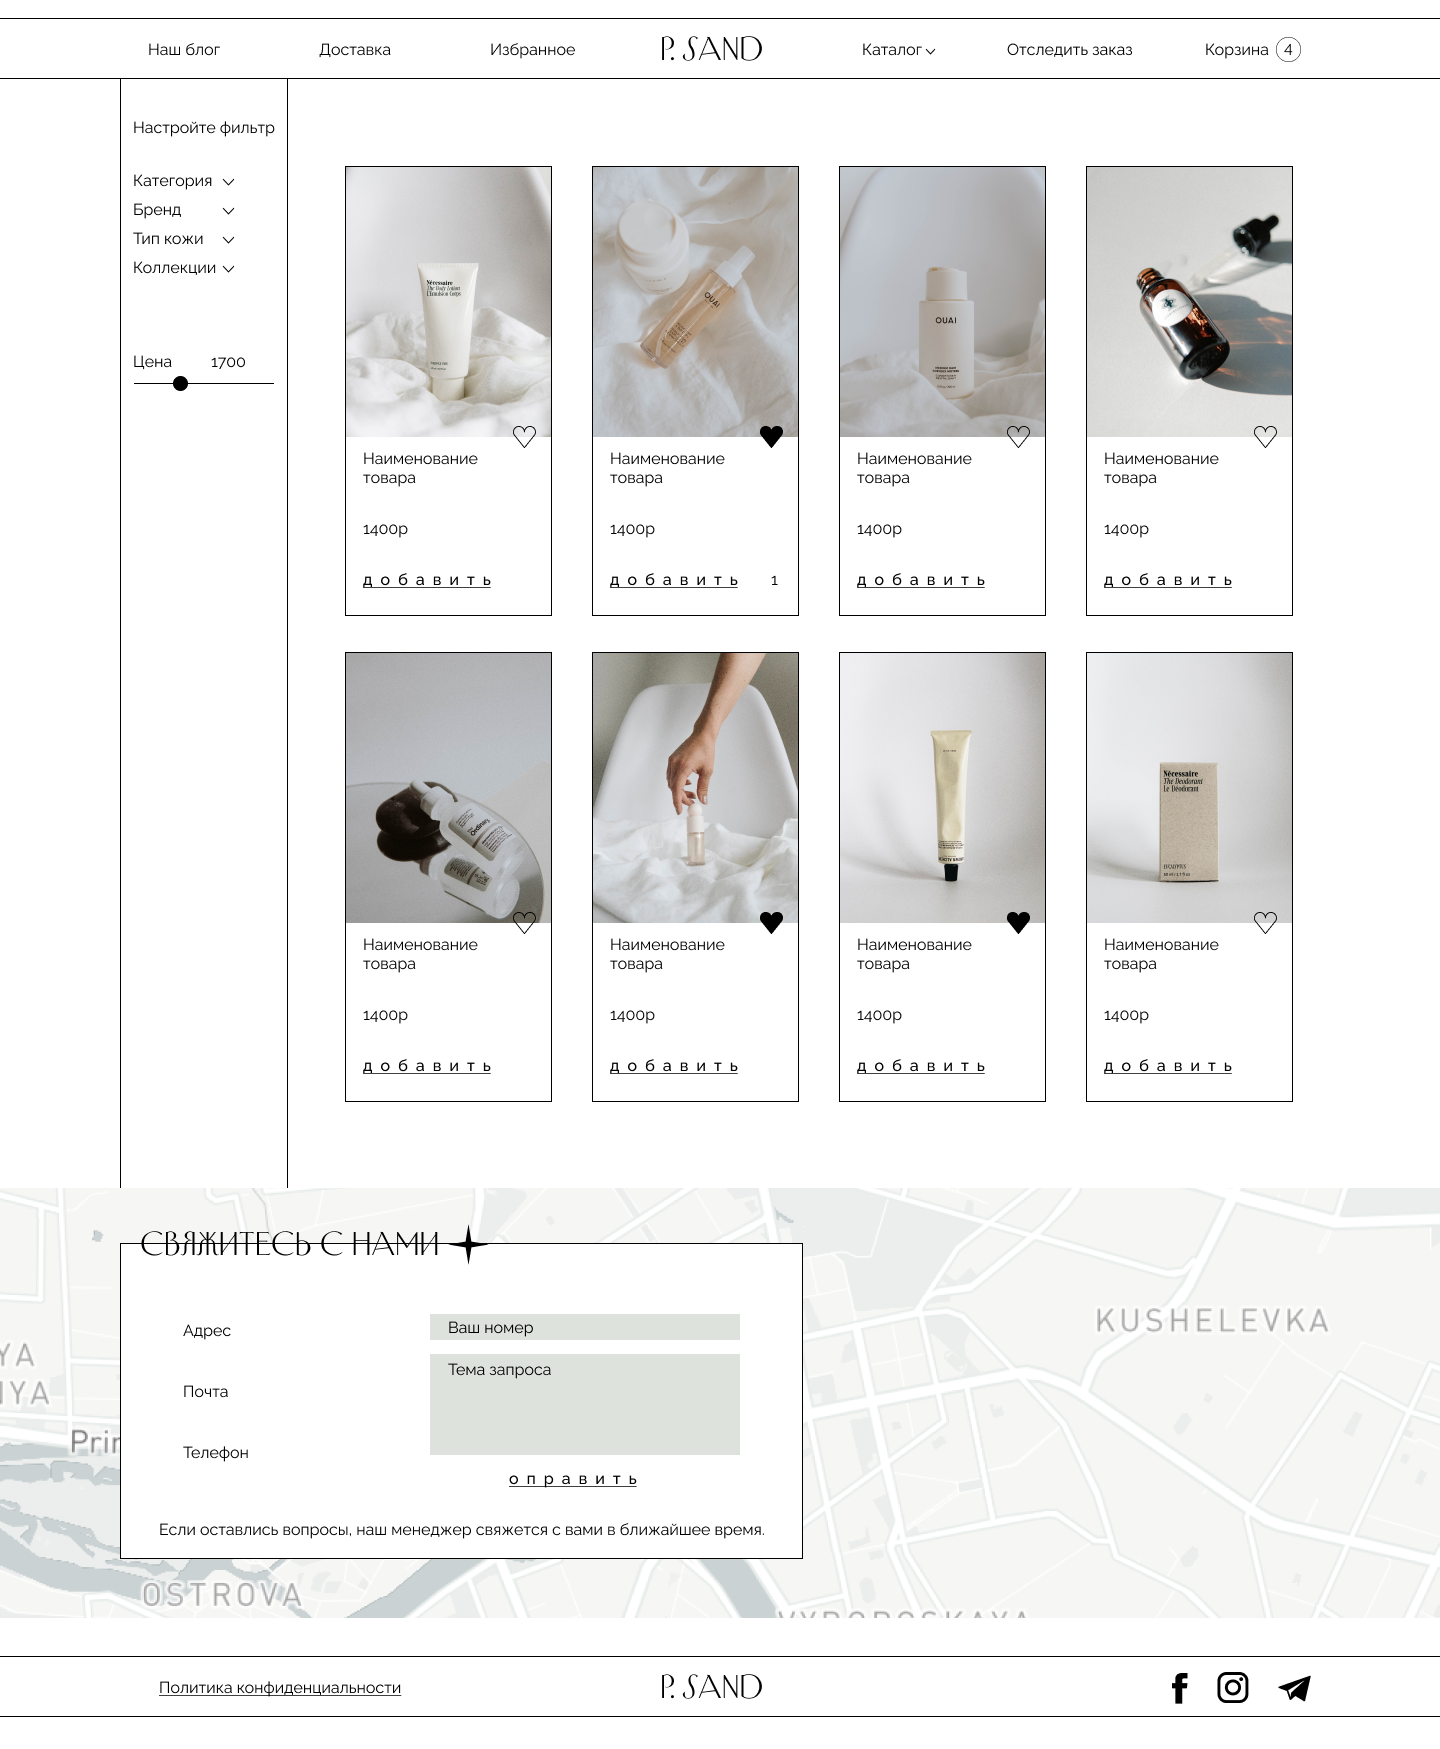
Task: Favorite the brown dropper bottle product
Action: (x=1265, y=436)
